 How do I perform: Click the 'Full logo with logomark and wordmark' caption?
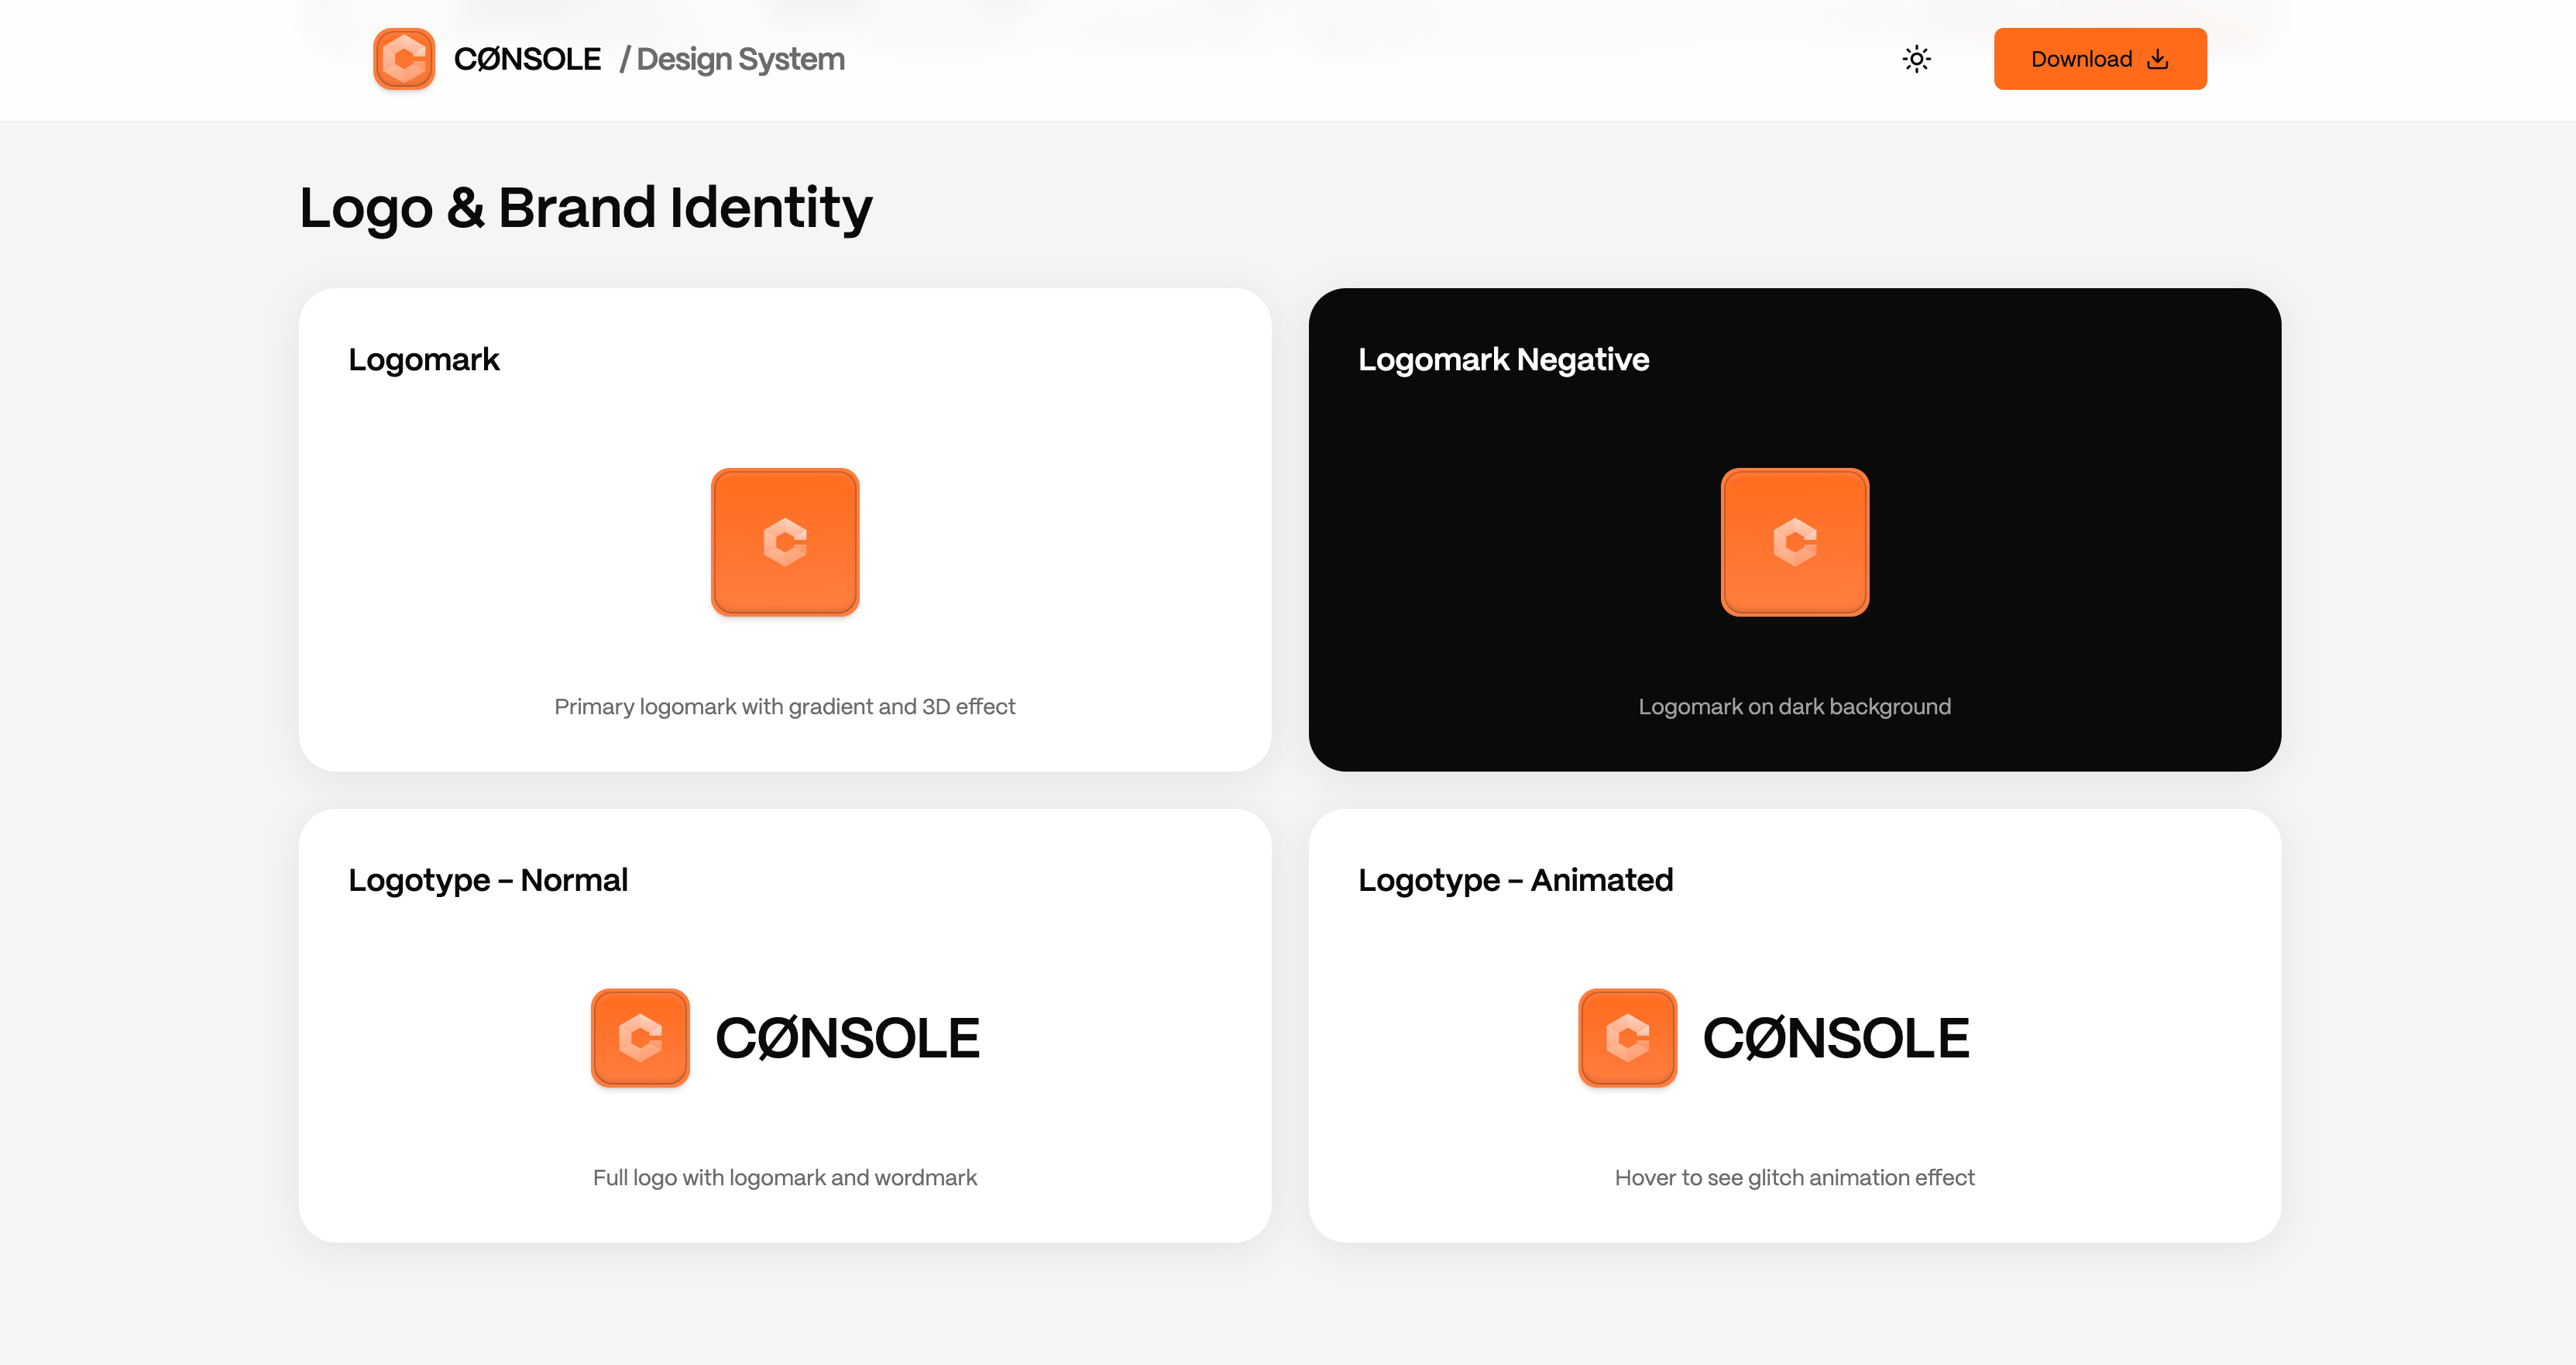pos(785,1177)
